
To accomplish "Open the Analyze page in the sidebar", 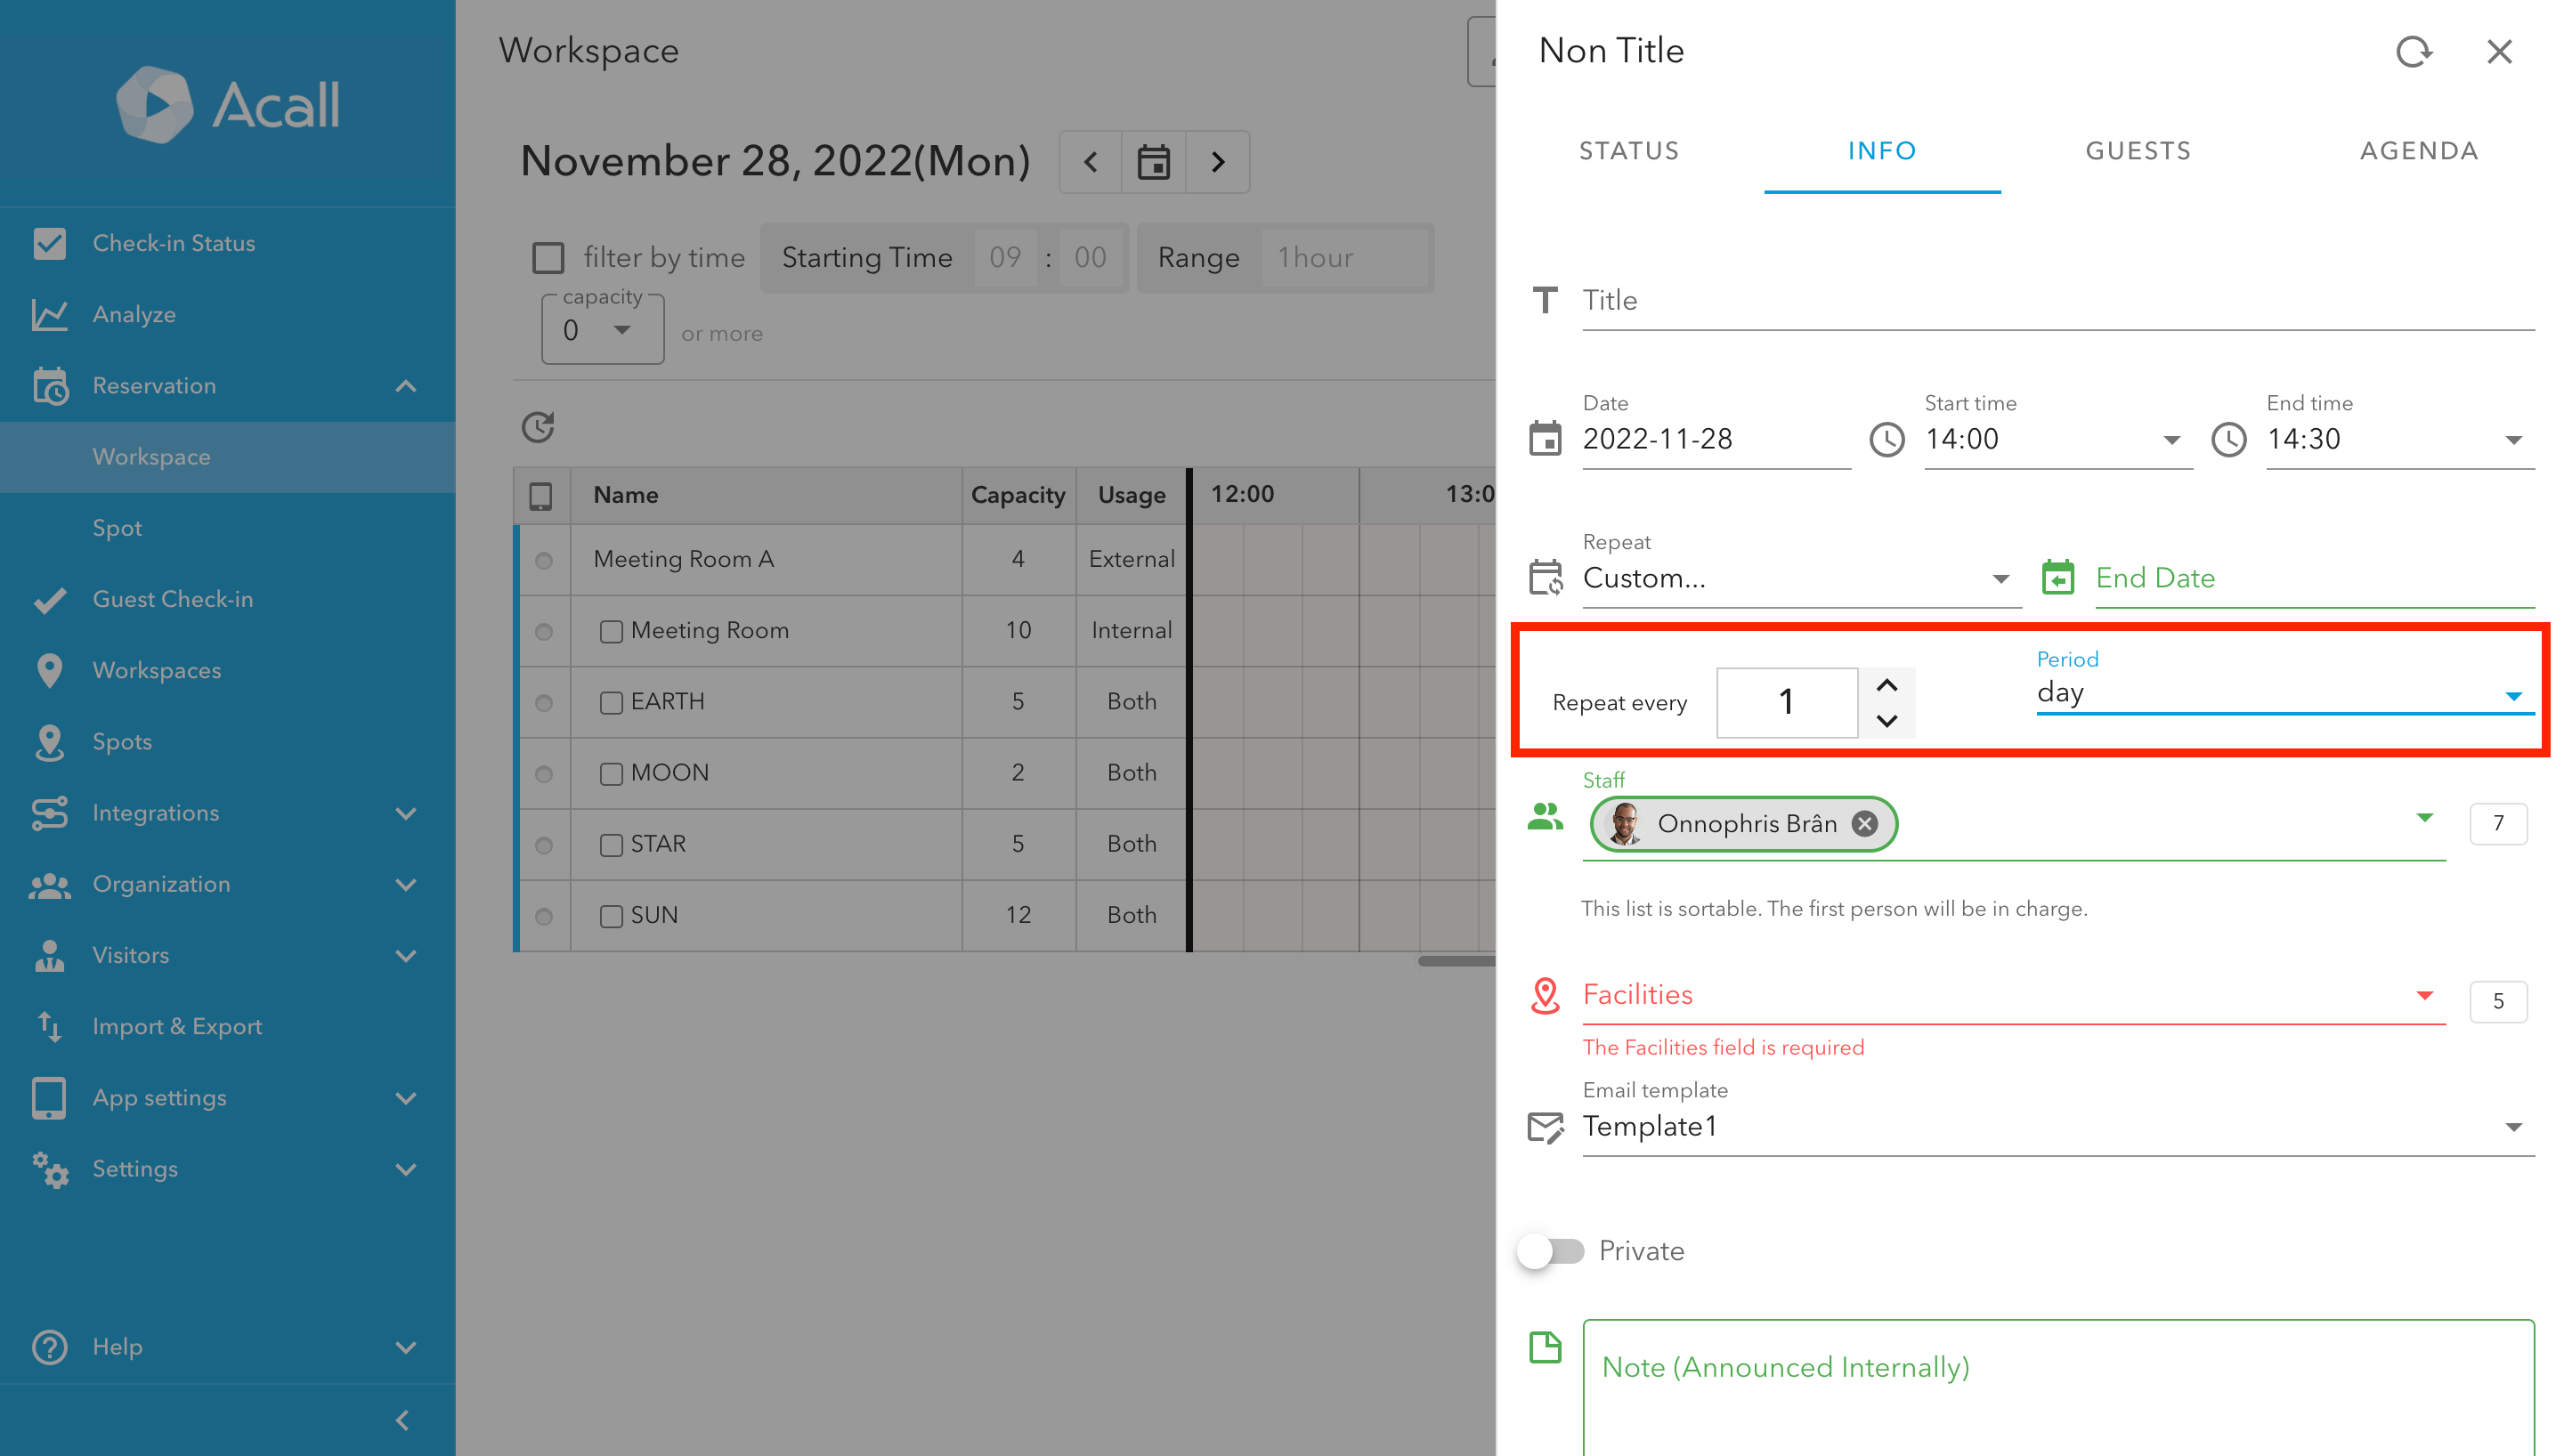I will [134, 315].
